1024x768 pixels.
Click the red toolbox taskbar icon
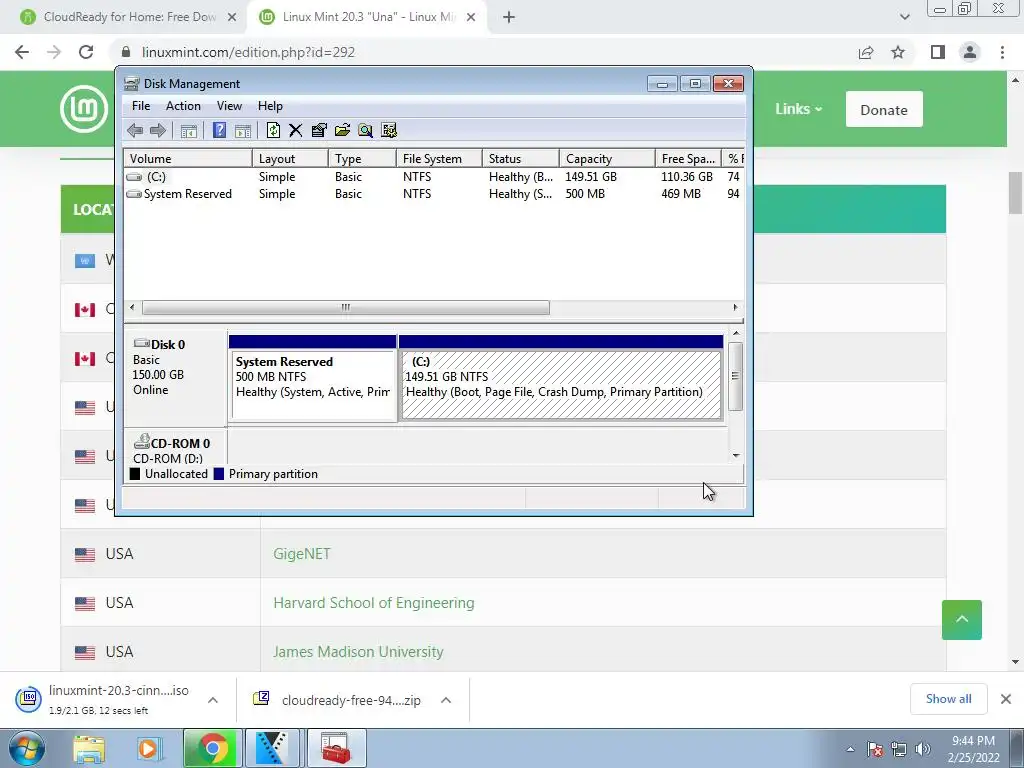point(336,748)
